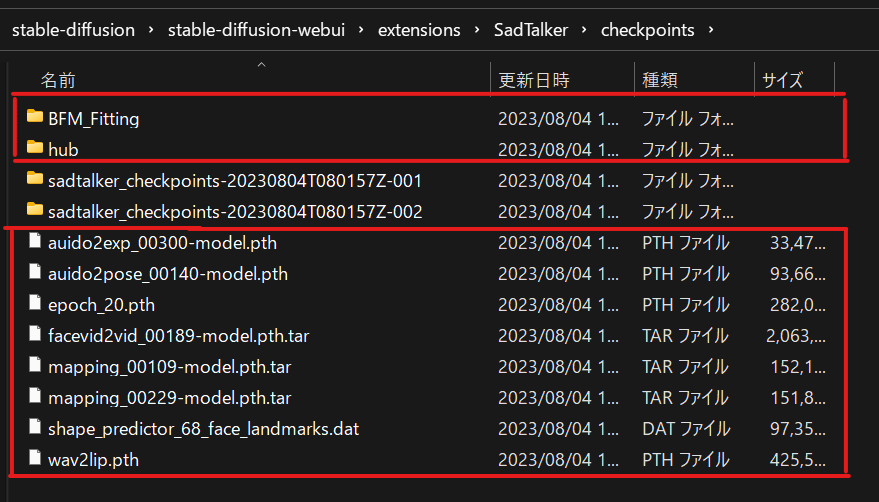Go to stable-diffusion-webui breadcrumb
This screenshot has height=502, width=879.
pyautogui.click(x=256, y=30)
